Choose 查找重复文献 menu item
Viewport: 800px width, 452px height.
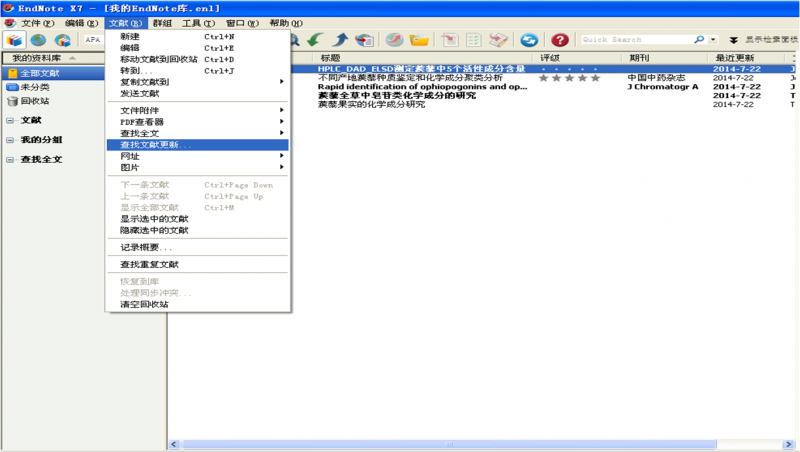pos(197,264)
